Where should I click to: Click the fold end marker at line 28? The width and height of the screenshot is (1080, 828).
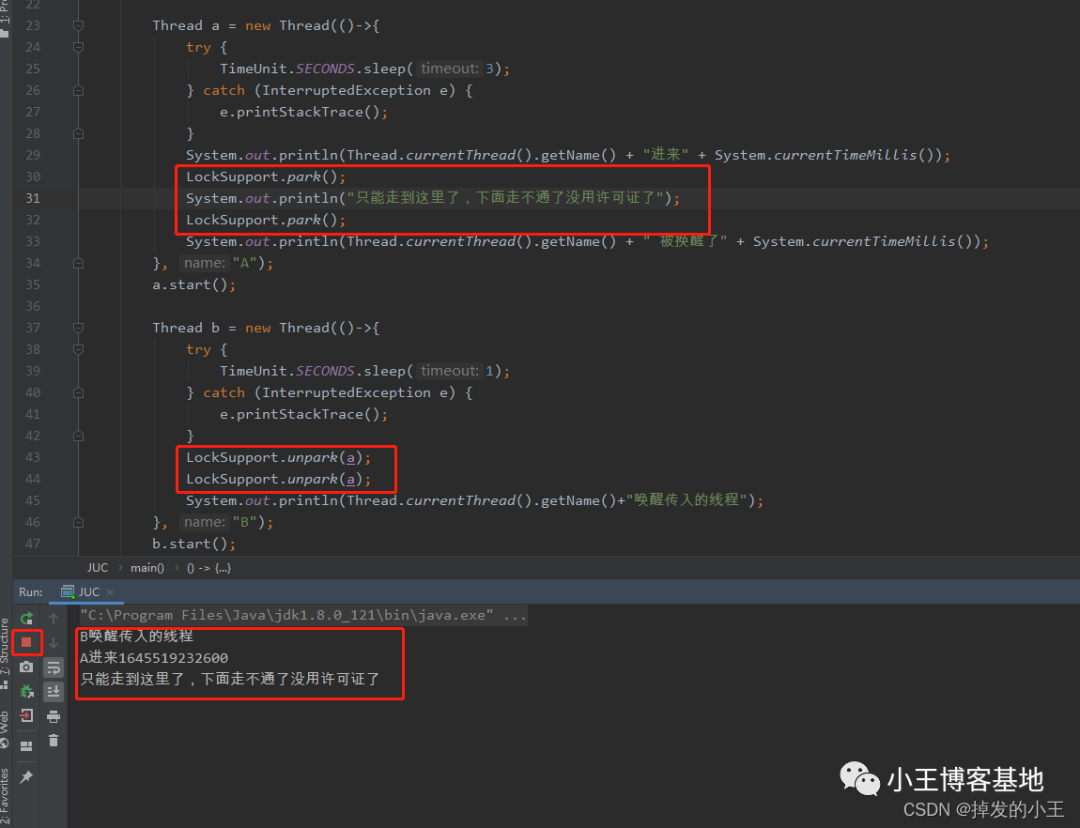point(78,134)
